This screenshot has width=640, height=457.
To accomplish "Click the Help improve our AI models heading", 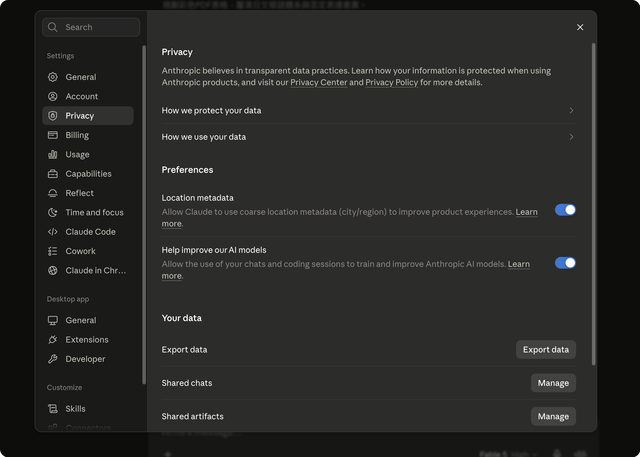I will tap(214, 250).
